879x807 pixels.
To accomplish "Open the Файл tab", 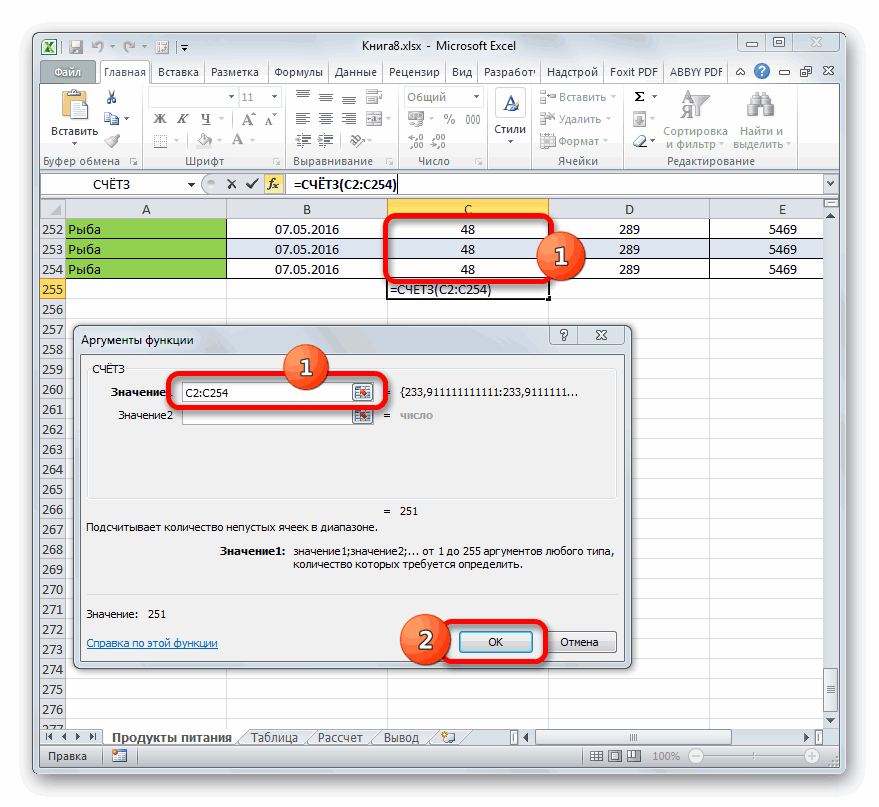I will 67,72.
